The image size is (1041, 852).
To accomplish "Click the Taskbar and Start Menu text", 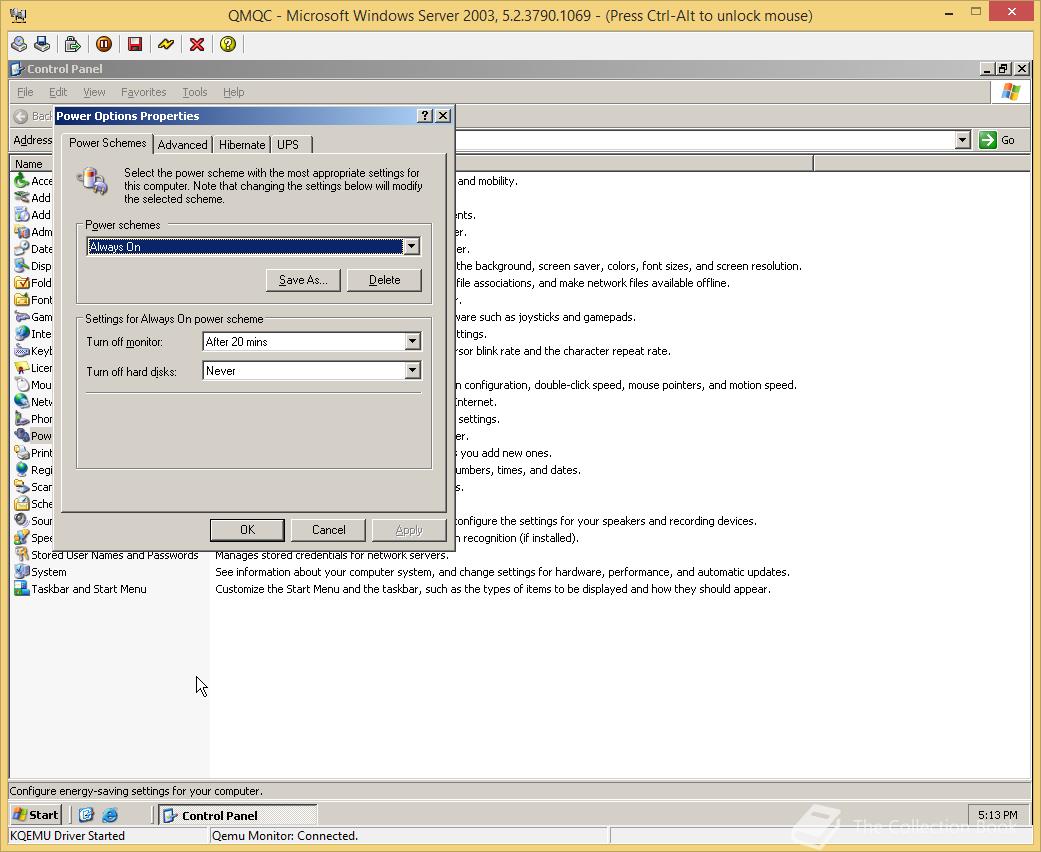I will (89, 589).
